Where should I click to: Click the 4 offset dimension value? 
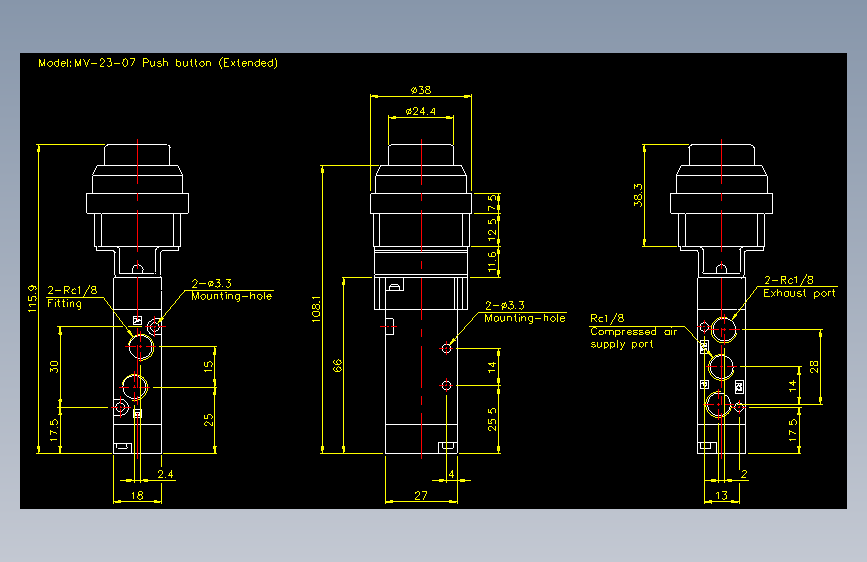tap(452, 474)
